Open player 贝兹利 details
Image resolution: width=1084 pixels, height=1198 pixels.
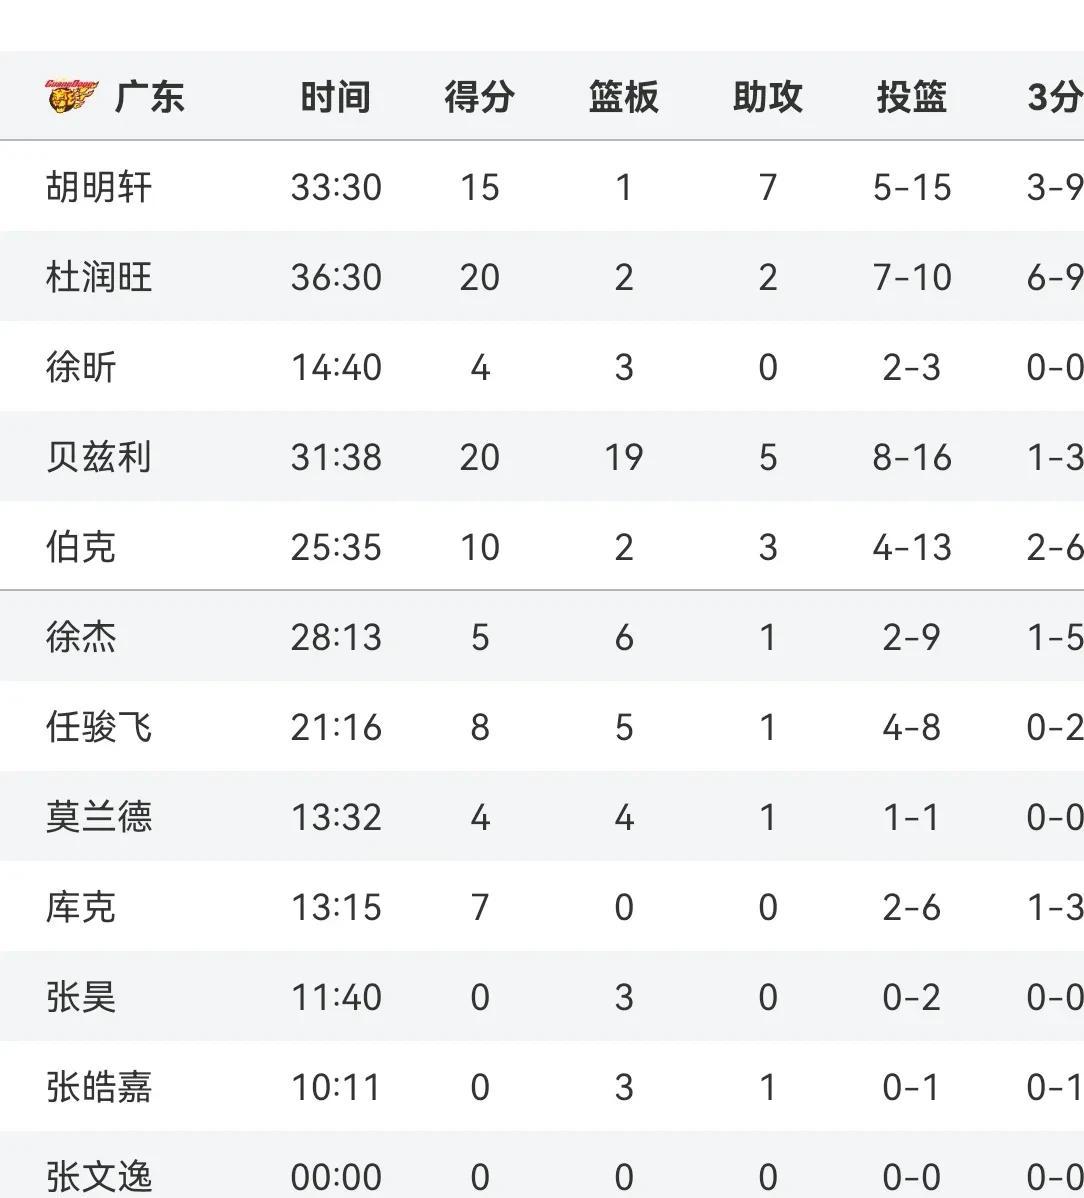pos(99,457)
